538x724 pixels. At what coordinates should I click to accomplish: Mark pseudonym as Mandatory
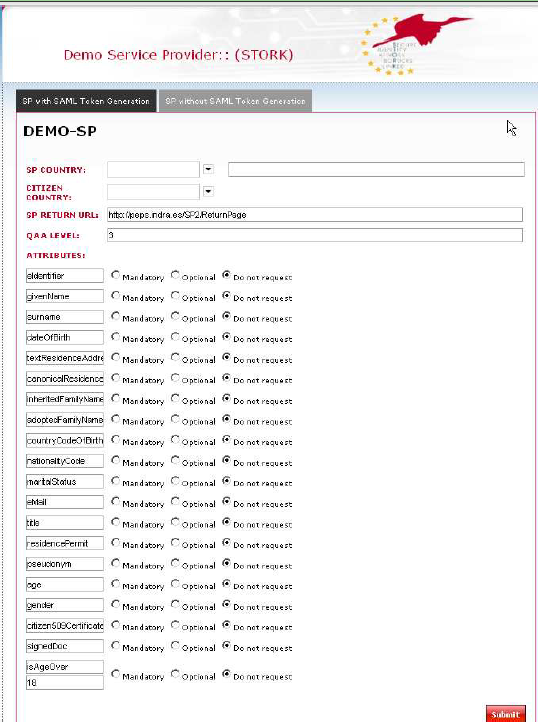(x=115, y=563)
